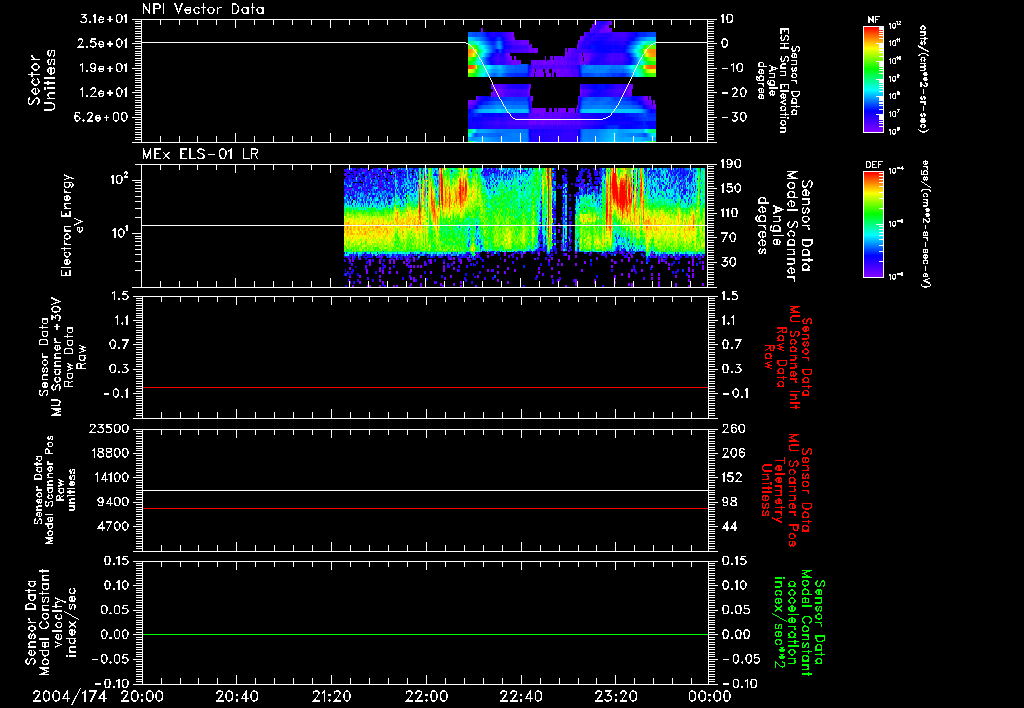
Task: Click the 'DEF' colorbar title
Action: coord(873,165)
